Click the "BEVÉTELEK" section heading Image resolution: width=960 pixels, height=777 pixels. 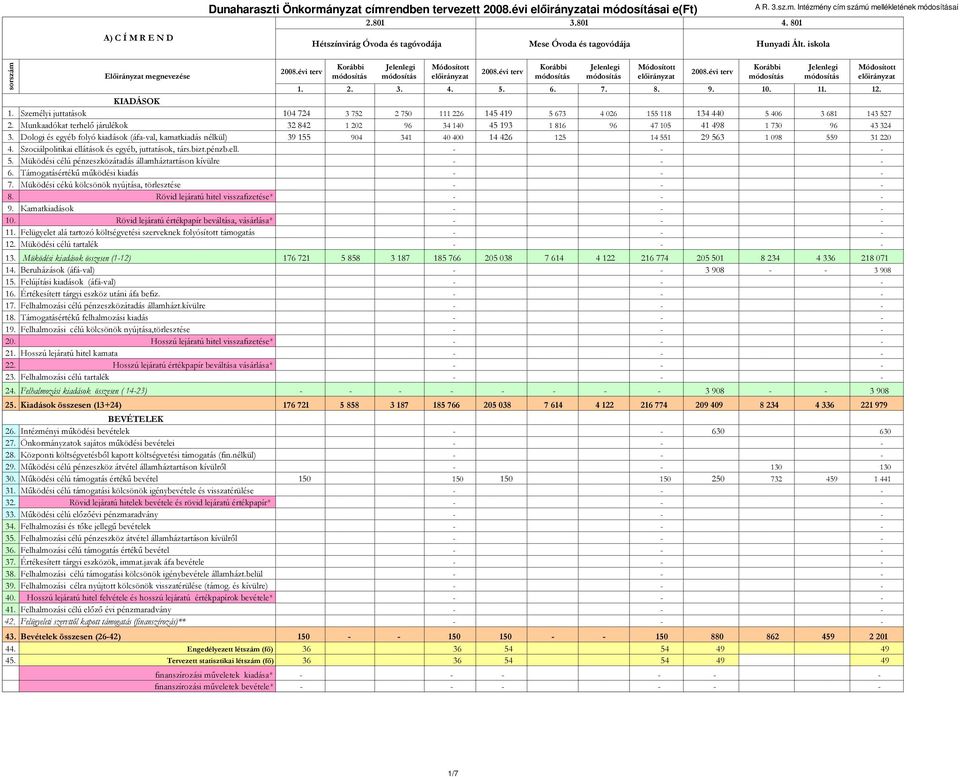[x=136, y=419]
